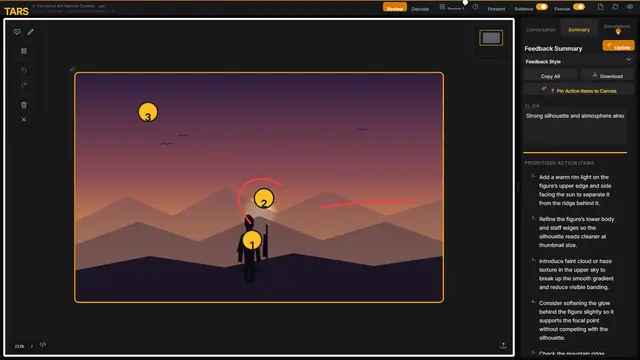640x360 pixels.
Task: Click the thumbs-down feedback icon
Action: click(43, 345)
